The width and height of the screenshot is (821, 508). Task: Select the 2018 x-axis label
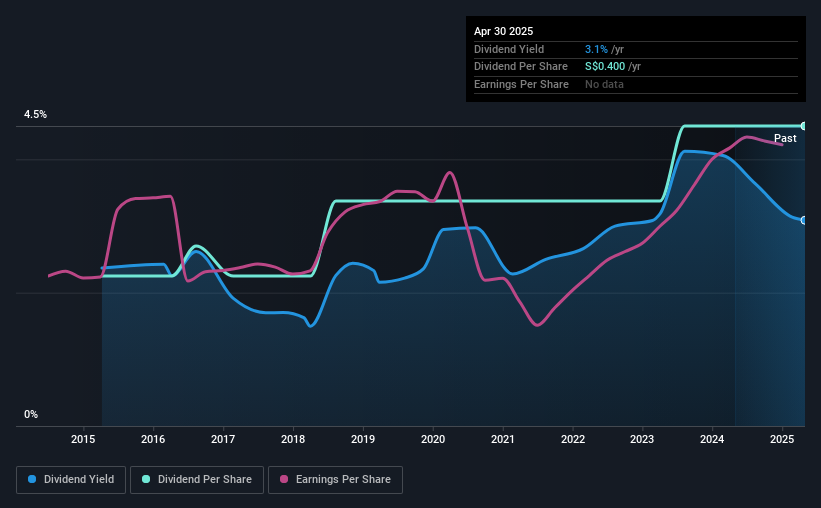293,439
